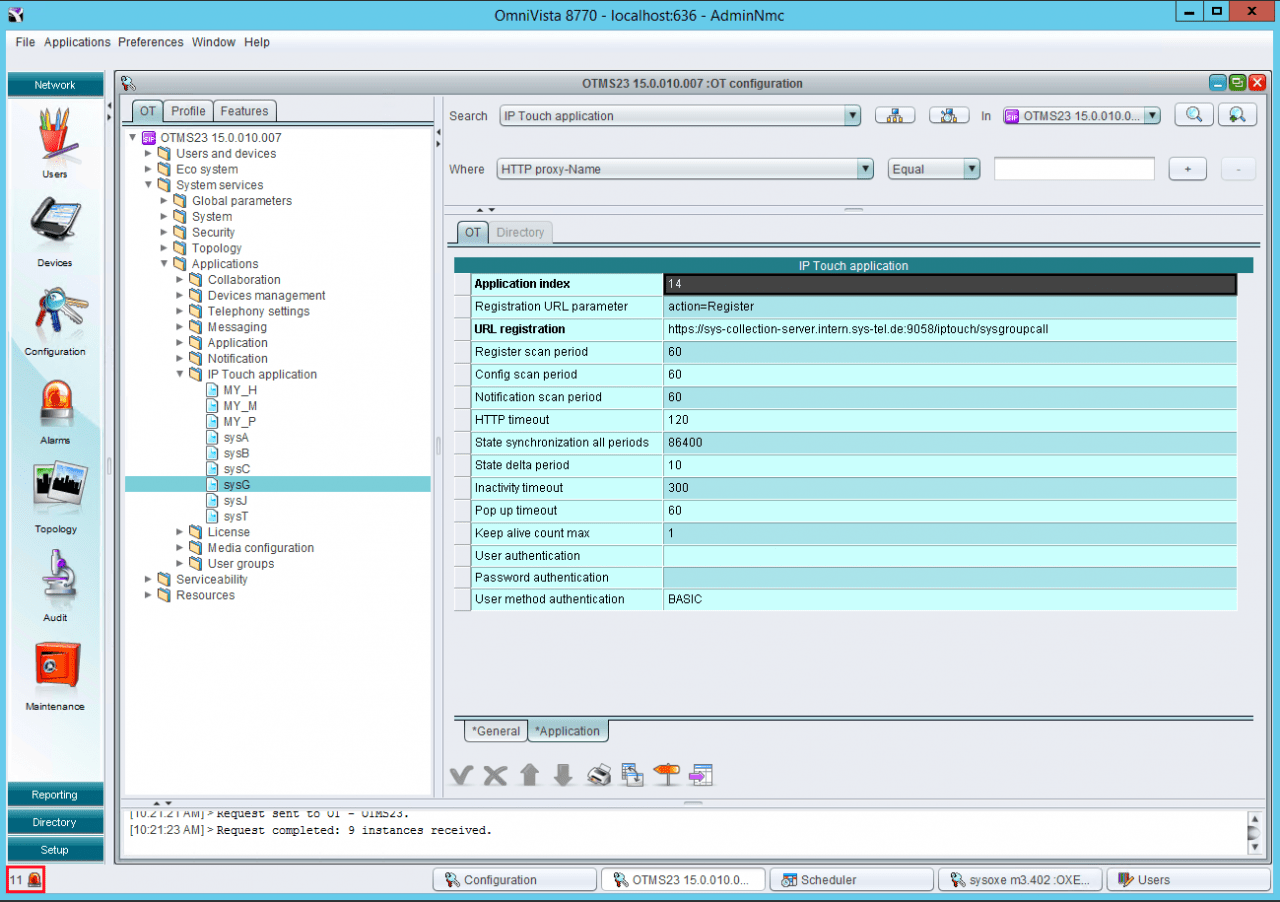Click the orange signpost icon
Image resolution: width=1280 pixels, height=902 pixels.
click(666, 775)
